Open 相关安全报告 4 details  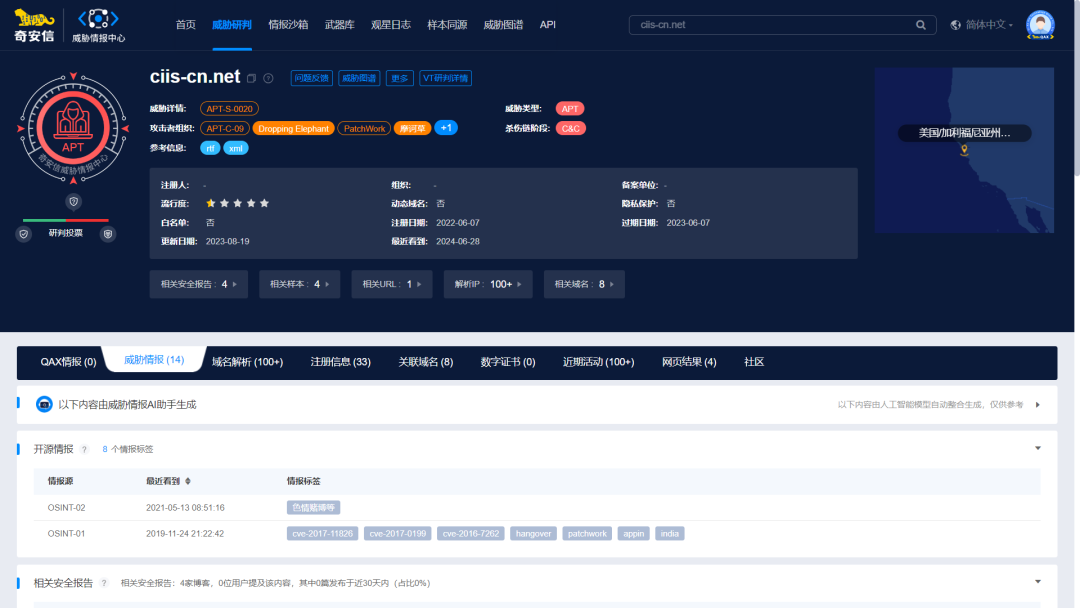198,284
